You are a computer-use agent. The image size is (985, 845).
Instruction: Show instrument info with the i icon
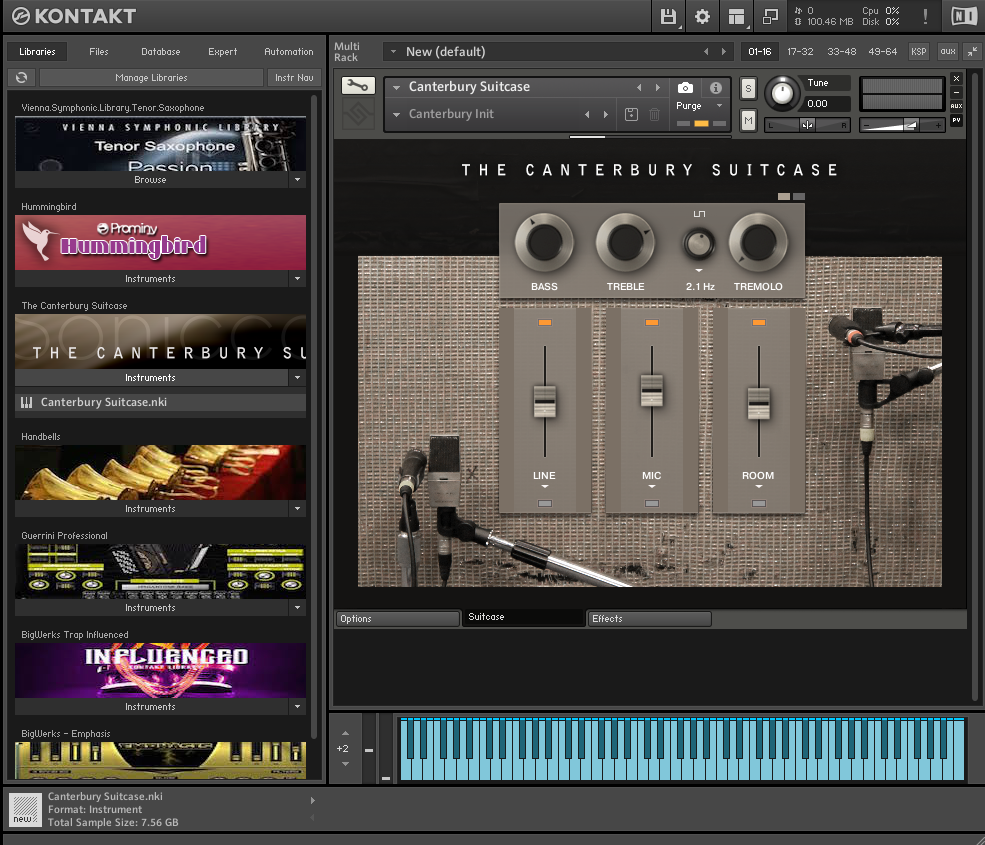[x=716, y=87]
